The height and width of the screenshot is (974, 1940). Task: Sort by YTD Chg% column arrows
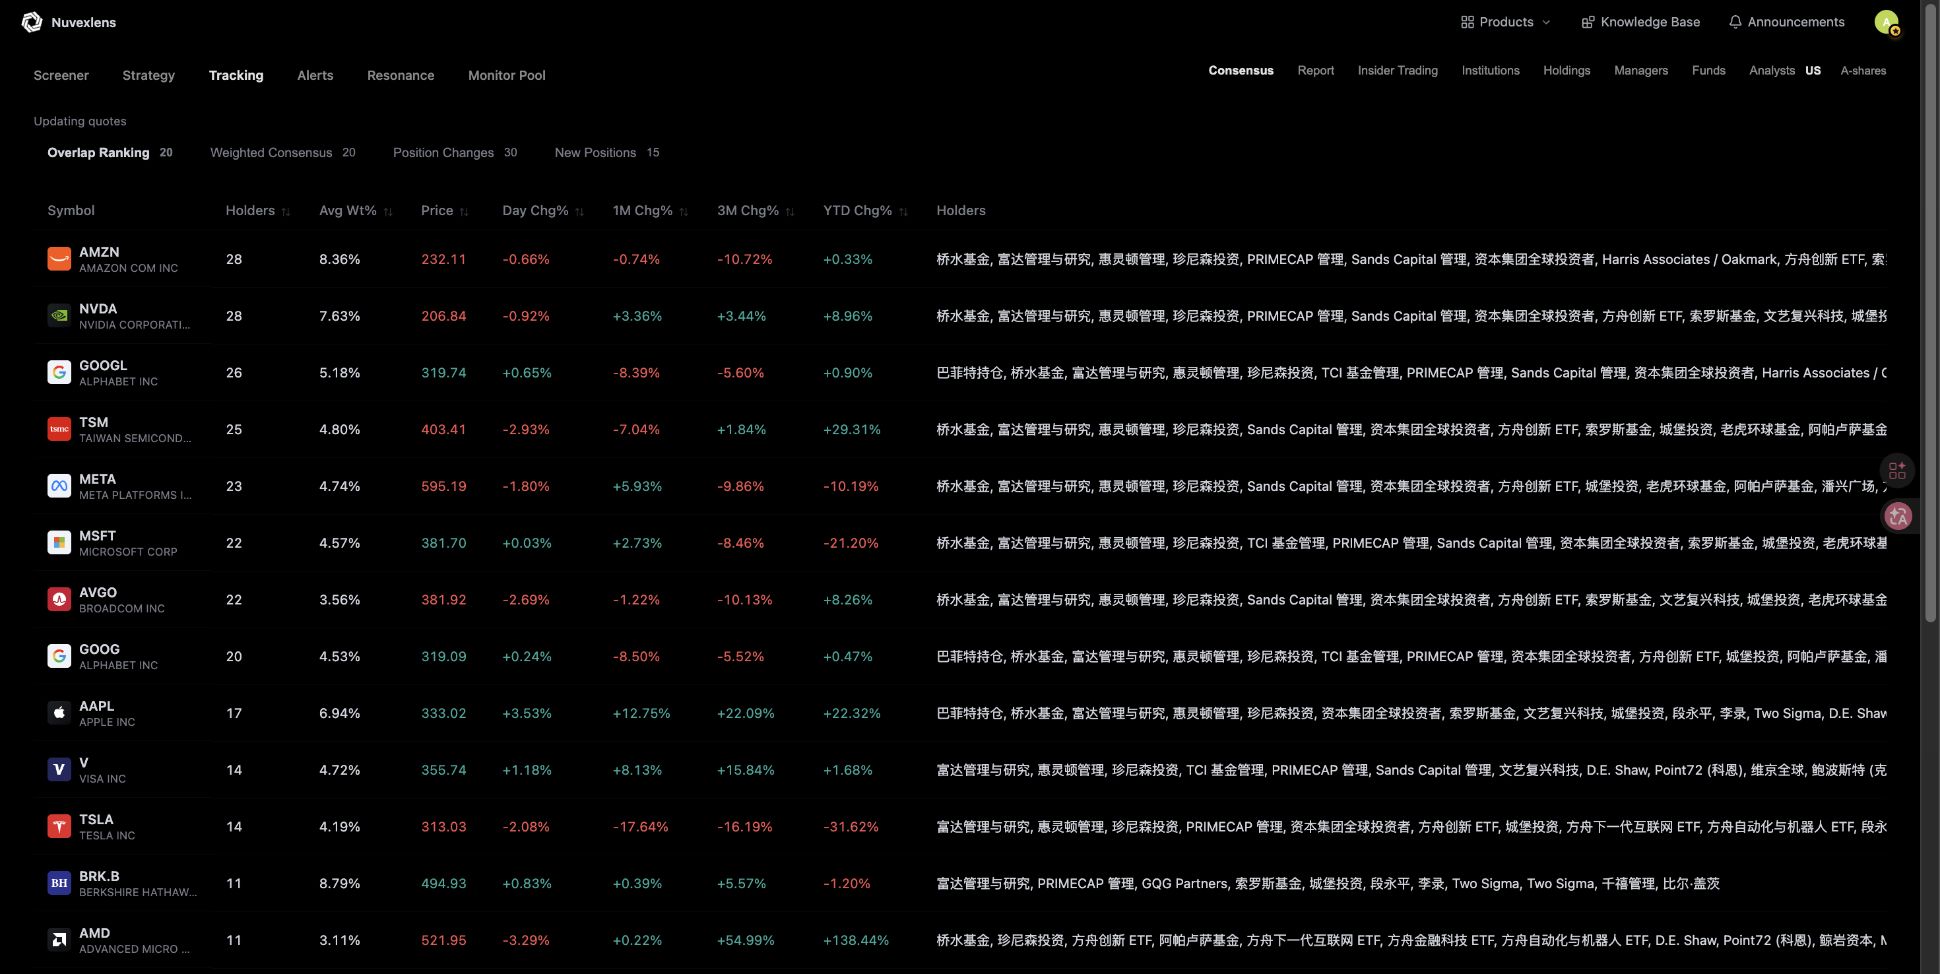pyautogui.click(x=903, y=212)
